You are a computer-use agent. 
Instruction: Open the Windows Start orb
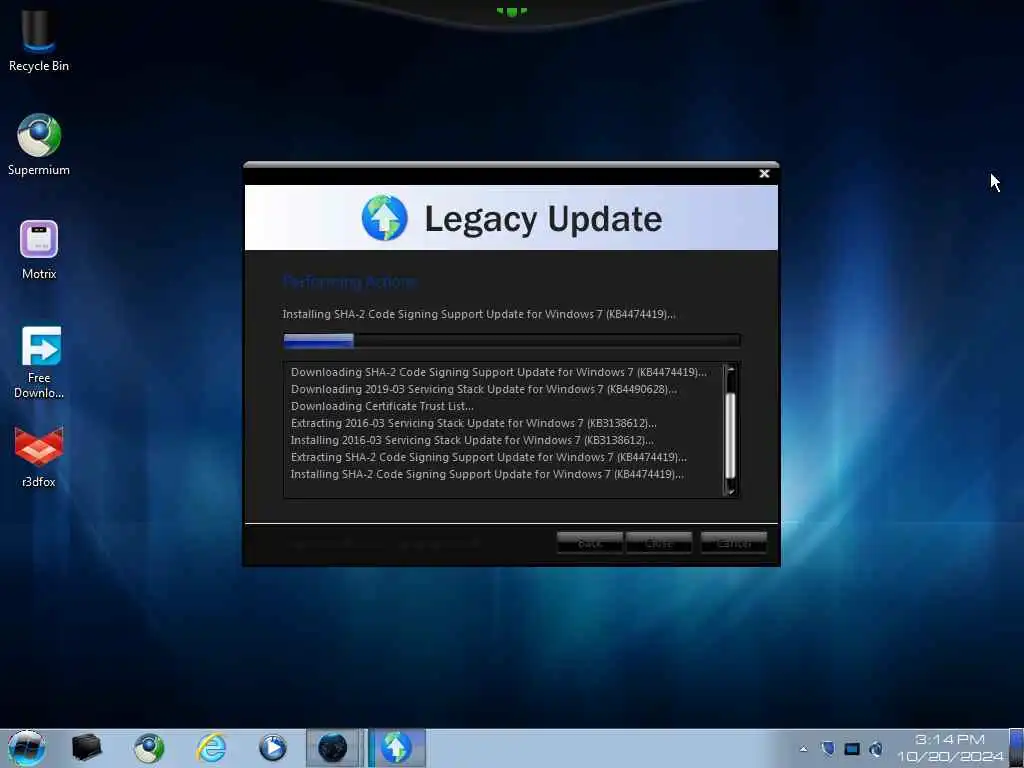[x=26, y=748]
